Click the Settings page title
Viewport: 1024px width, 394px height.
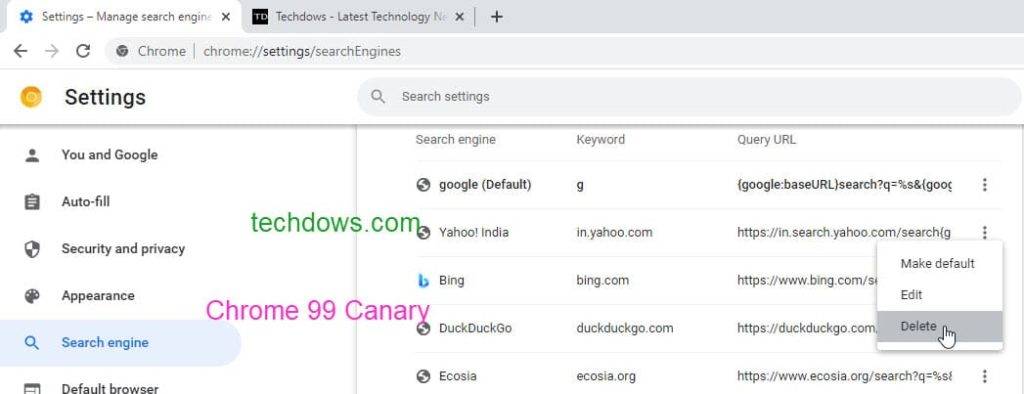click(x=105, y=97)
